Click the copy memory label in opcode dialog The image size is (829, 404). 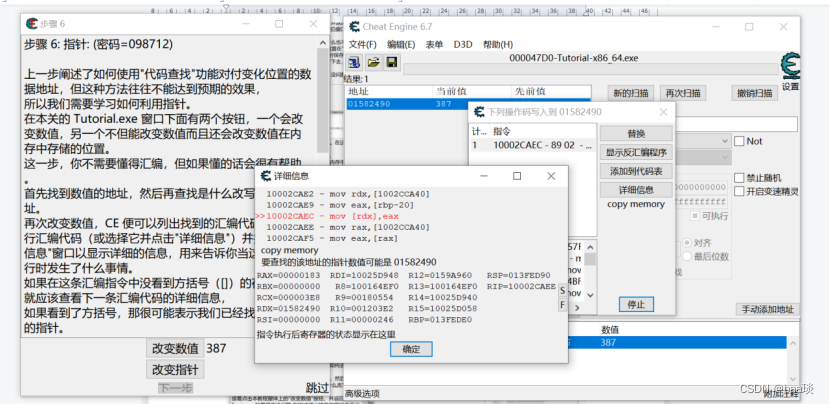click(636, 204)
